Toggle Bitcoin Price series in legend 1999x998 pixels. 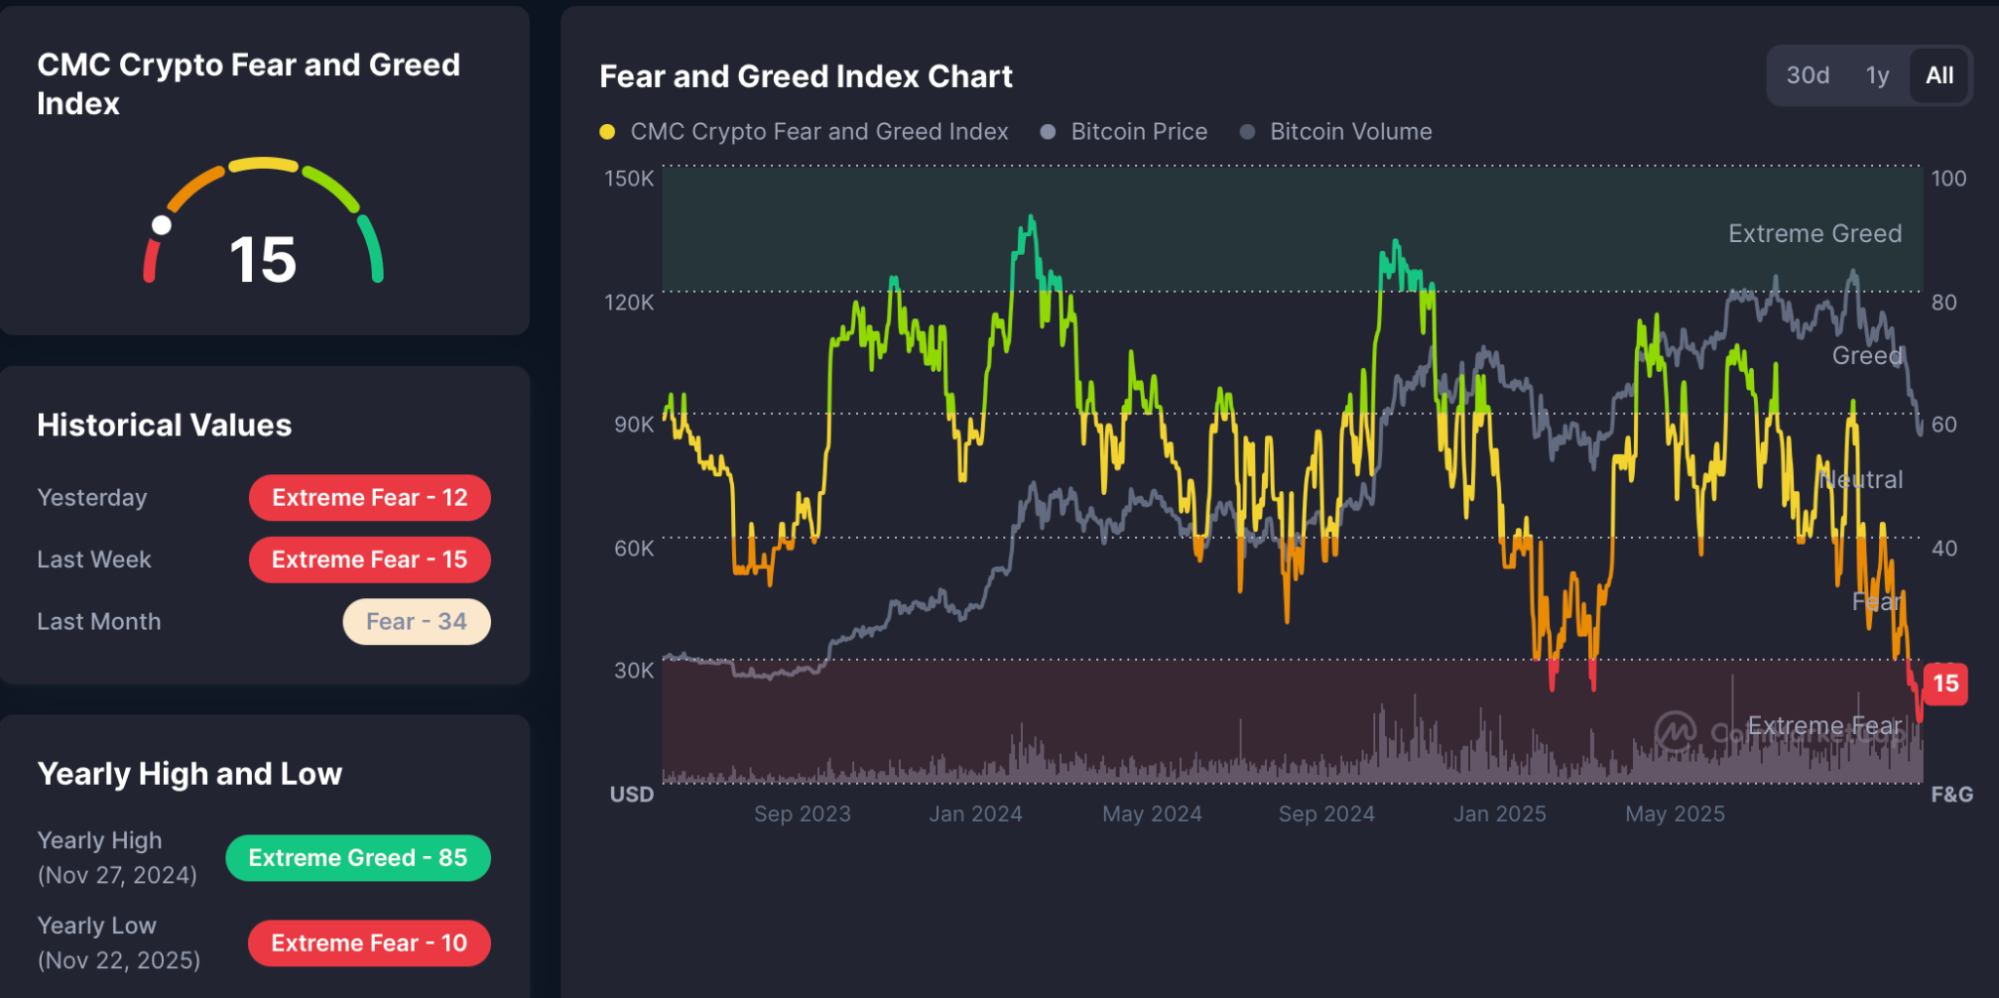(1138, 132)
